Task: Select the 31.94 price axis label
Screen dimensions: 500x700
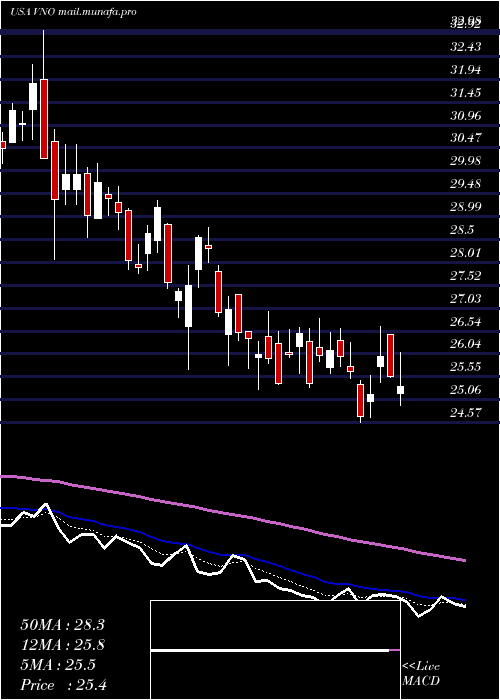Action: pyautogui.click(x=466, y=70)
